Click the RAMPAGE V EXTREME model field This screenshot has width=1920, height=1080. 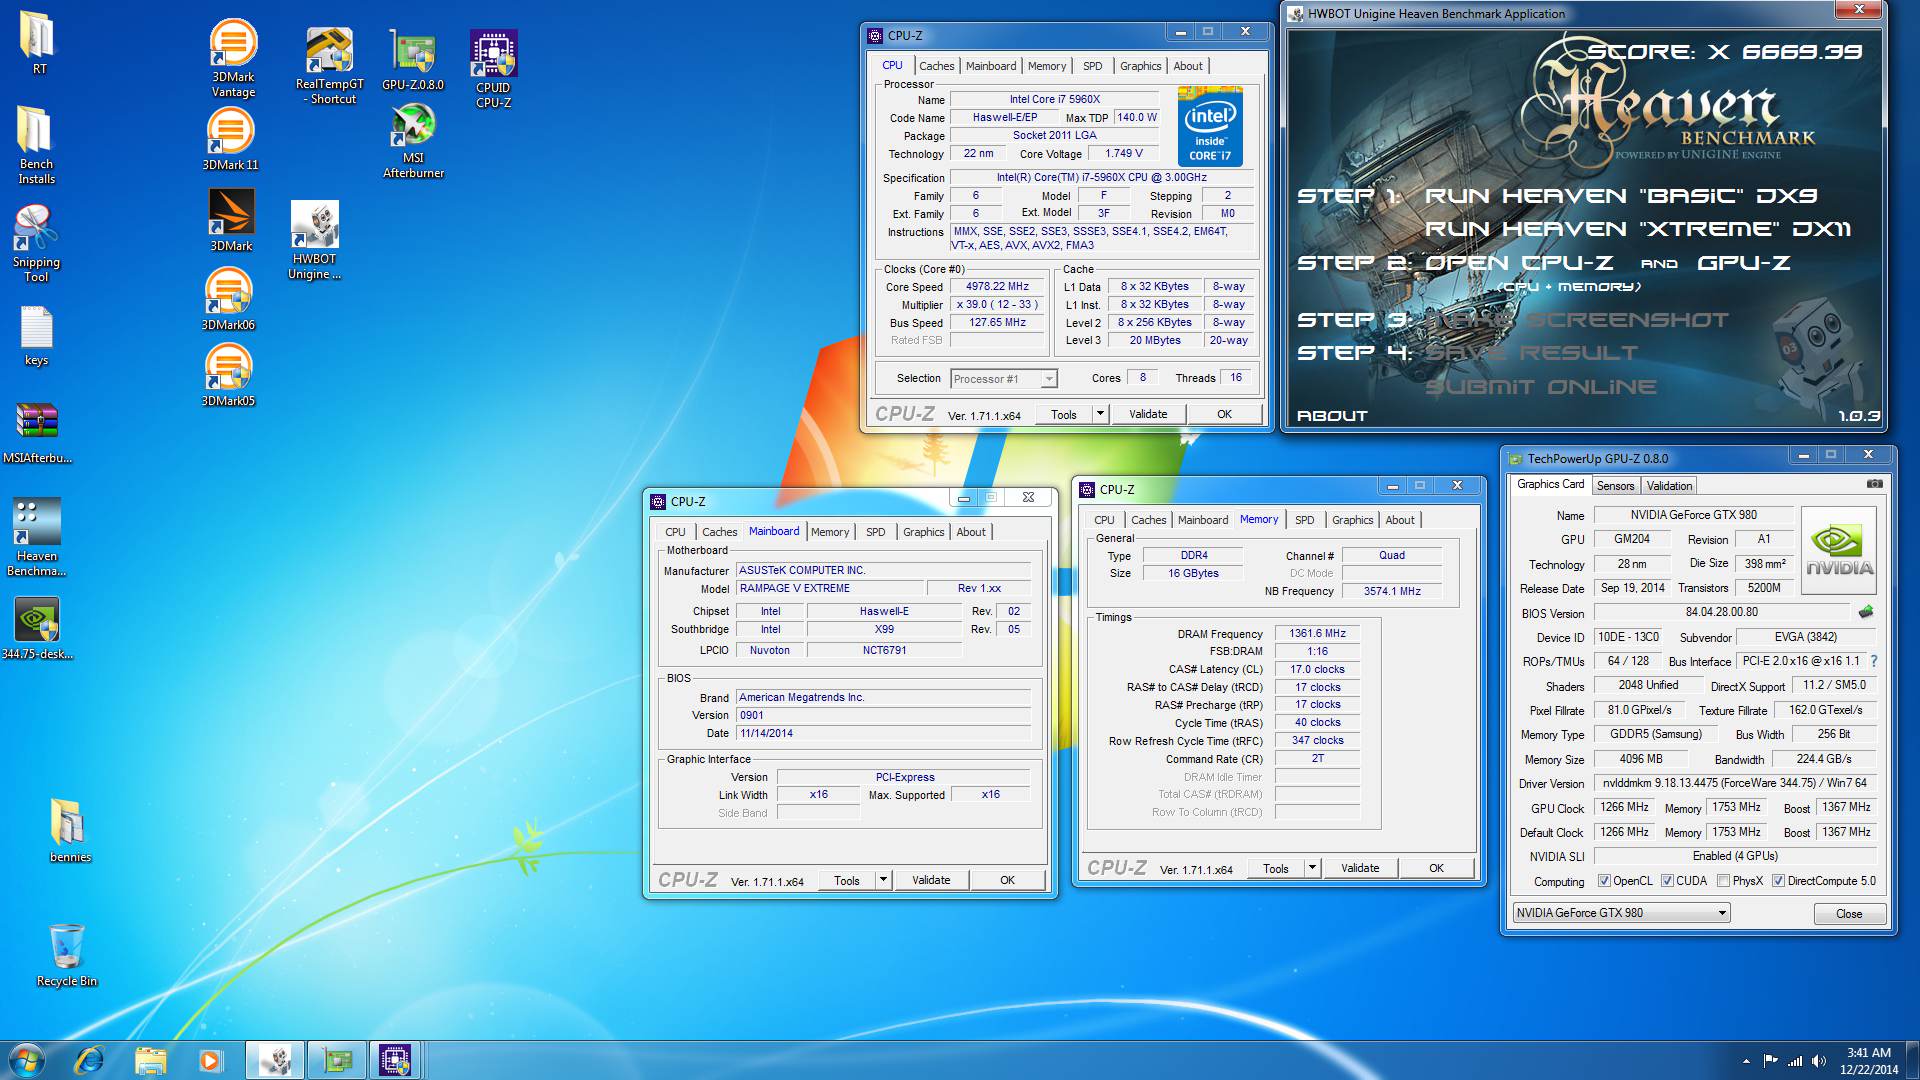[x=830, y=588]
